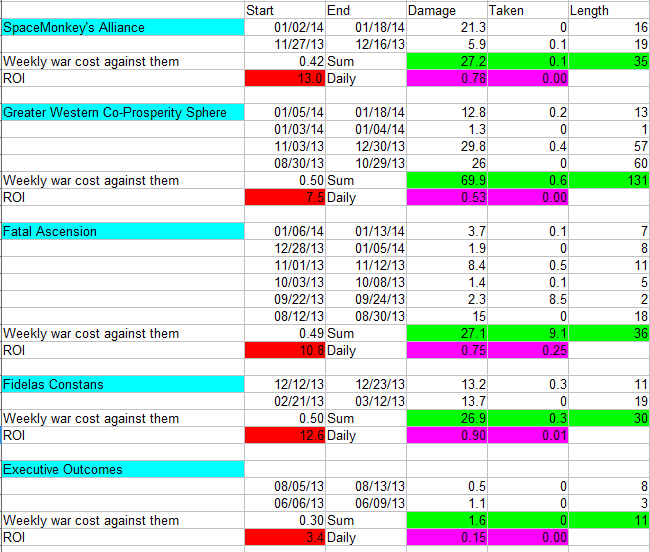
Task: Select the green Sum damage cell 27.1
Action: [x=447, y=333]
